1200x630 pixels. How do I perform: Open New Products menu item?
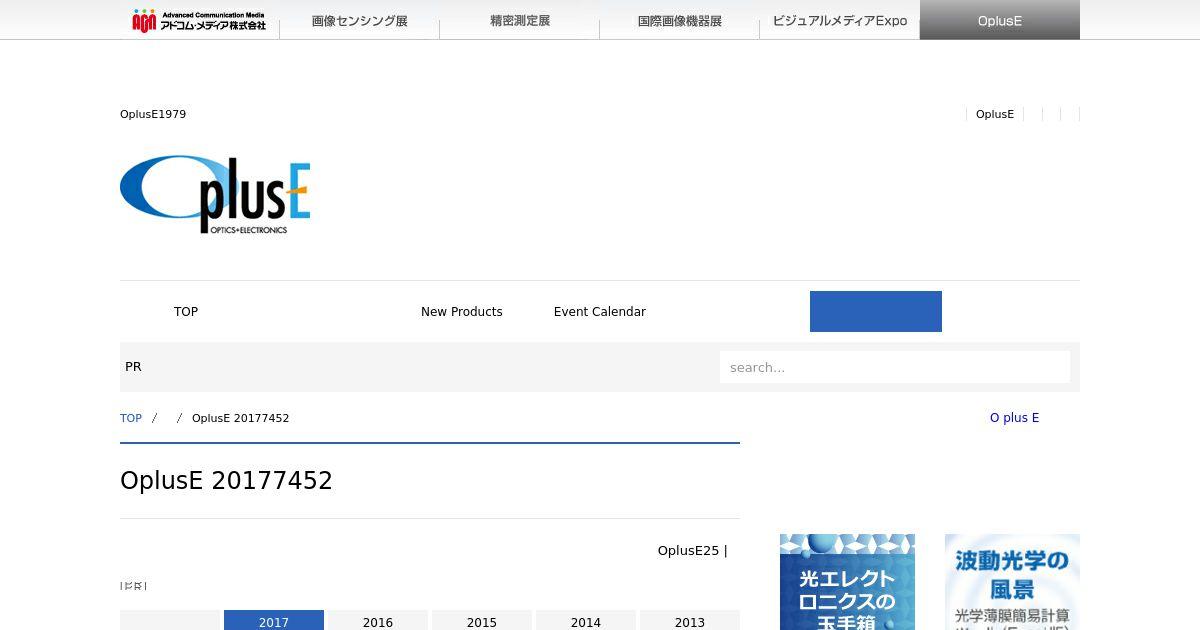coord(462,312)
